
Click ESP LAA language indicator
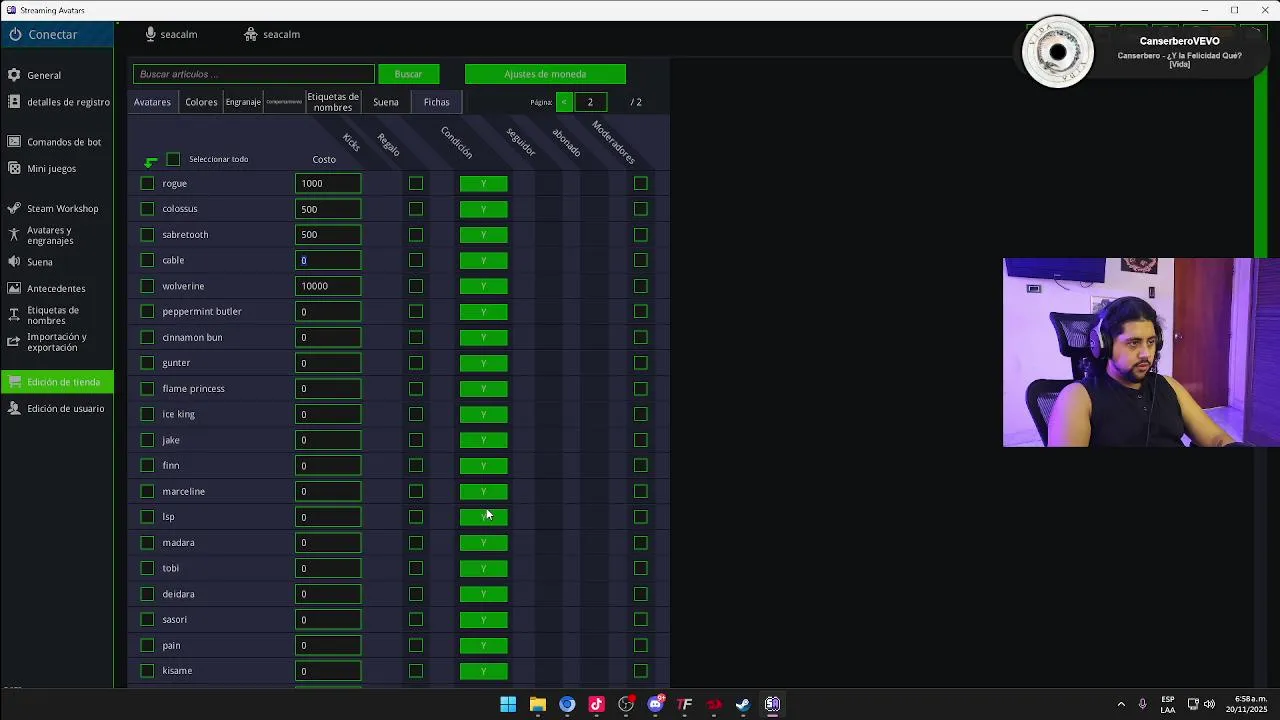point(1168,704)
